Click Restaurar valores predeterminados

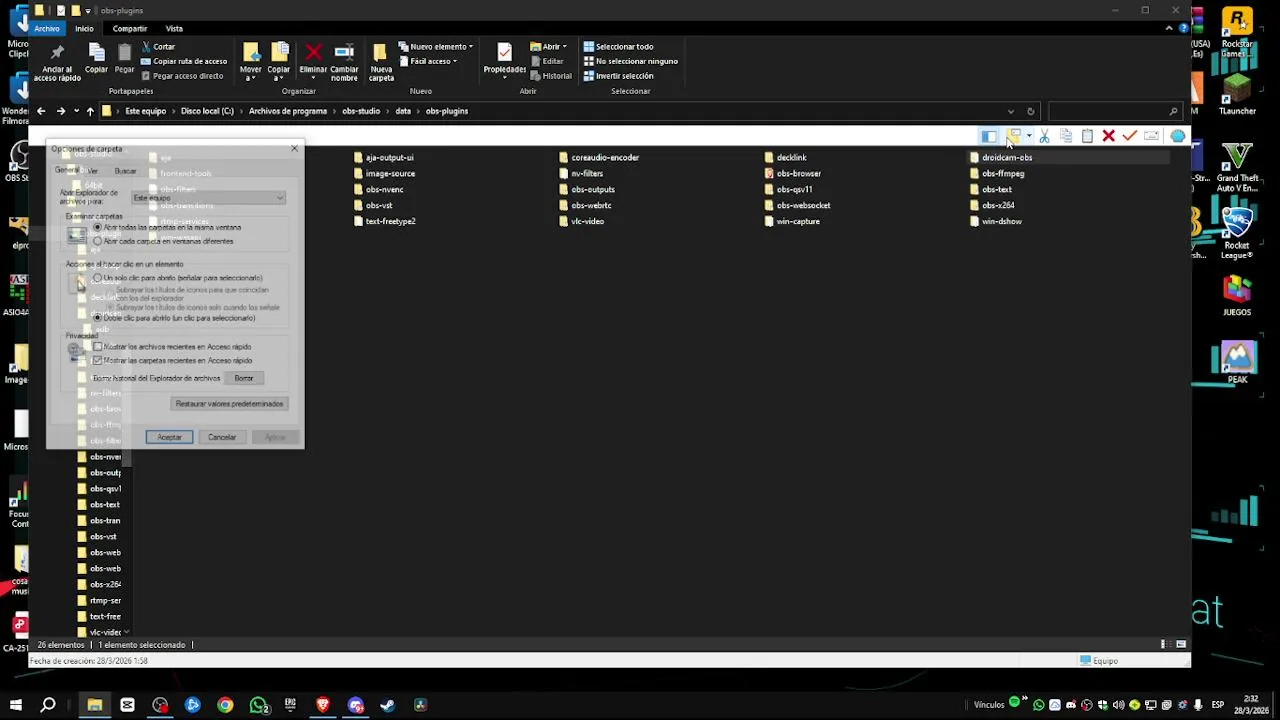[x=230, y=404]
